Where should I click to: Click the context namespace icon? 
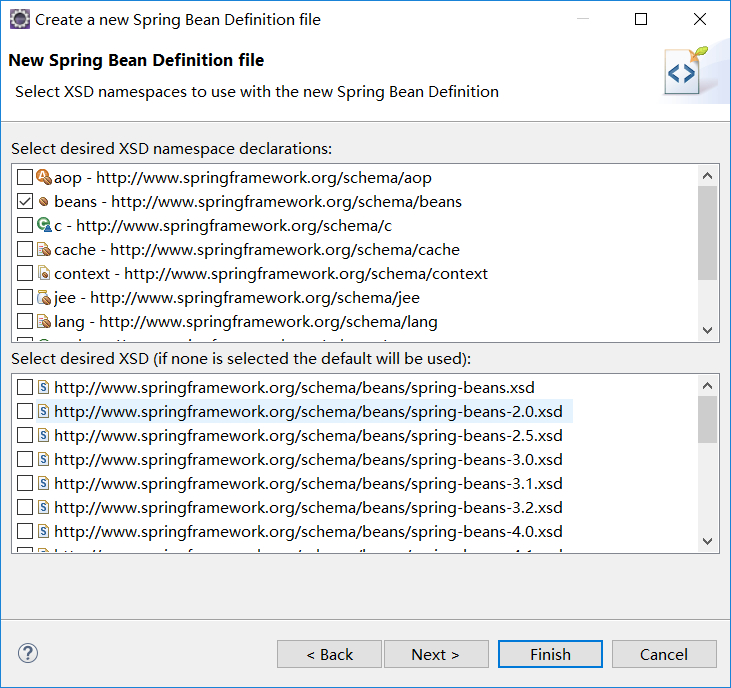[44, 273]
